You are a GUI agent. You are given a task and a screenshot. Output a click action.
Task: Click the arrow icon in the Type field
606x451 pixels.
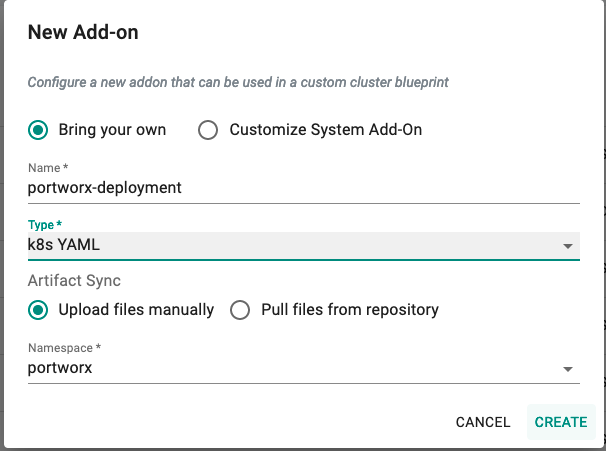click(x=568, y=246)
